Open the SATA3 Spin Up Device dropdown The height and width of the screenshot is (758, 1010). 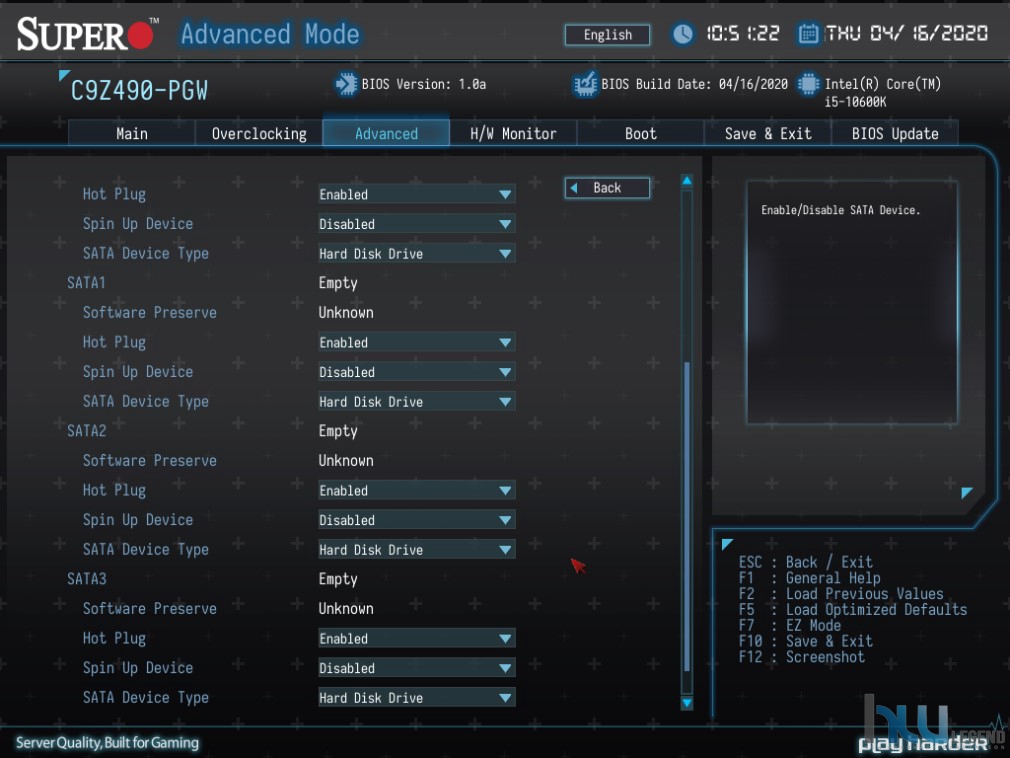(417, 668)
